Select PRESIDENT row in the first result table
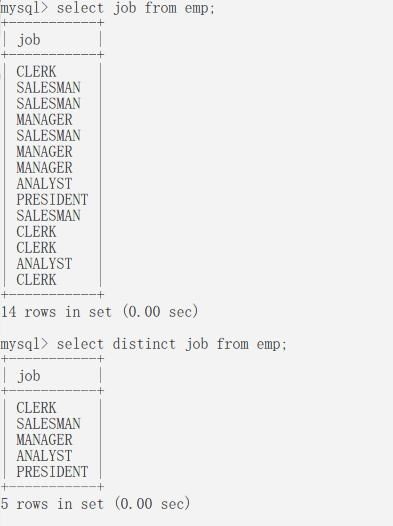Image resolution: width=393 pixels, height=526 pixels. 52,200
